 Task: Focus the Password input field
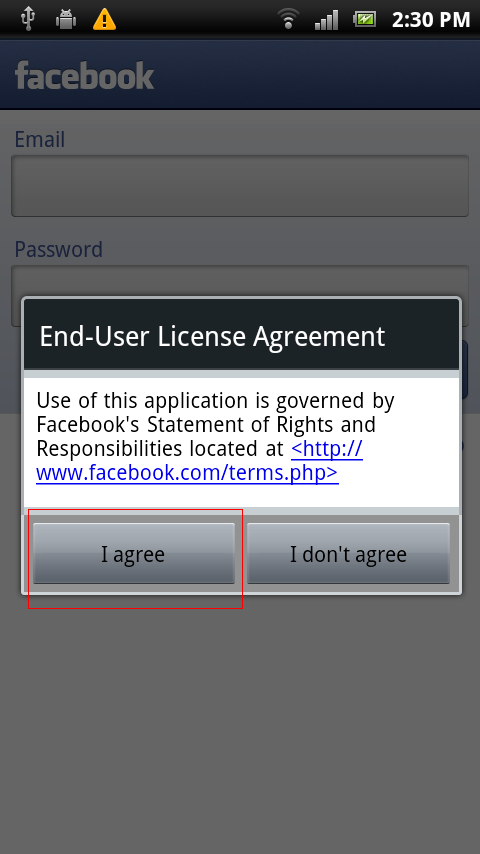click(x=240, y=281)
